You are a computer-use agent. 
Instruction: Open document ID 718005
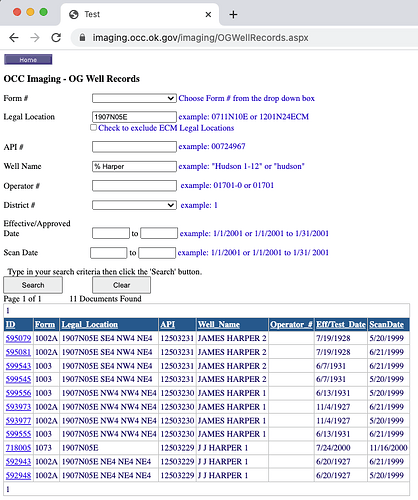18,448
